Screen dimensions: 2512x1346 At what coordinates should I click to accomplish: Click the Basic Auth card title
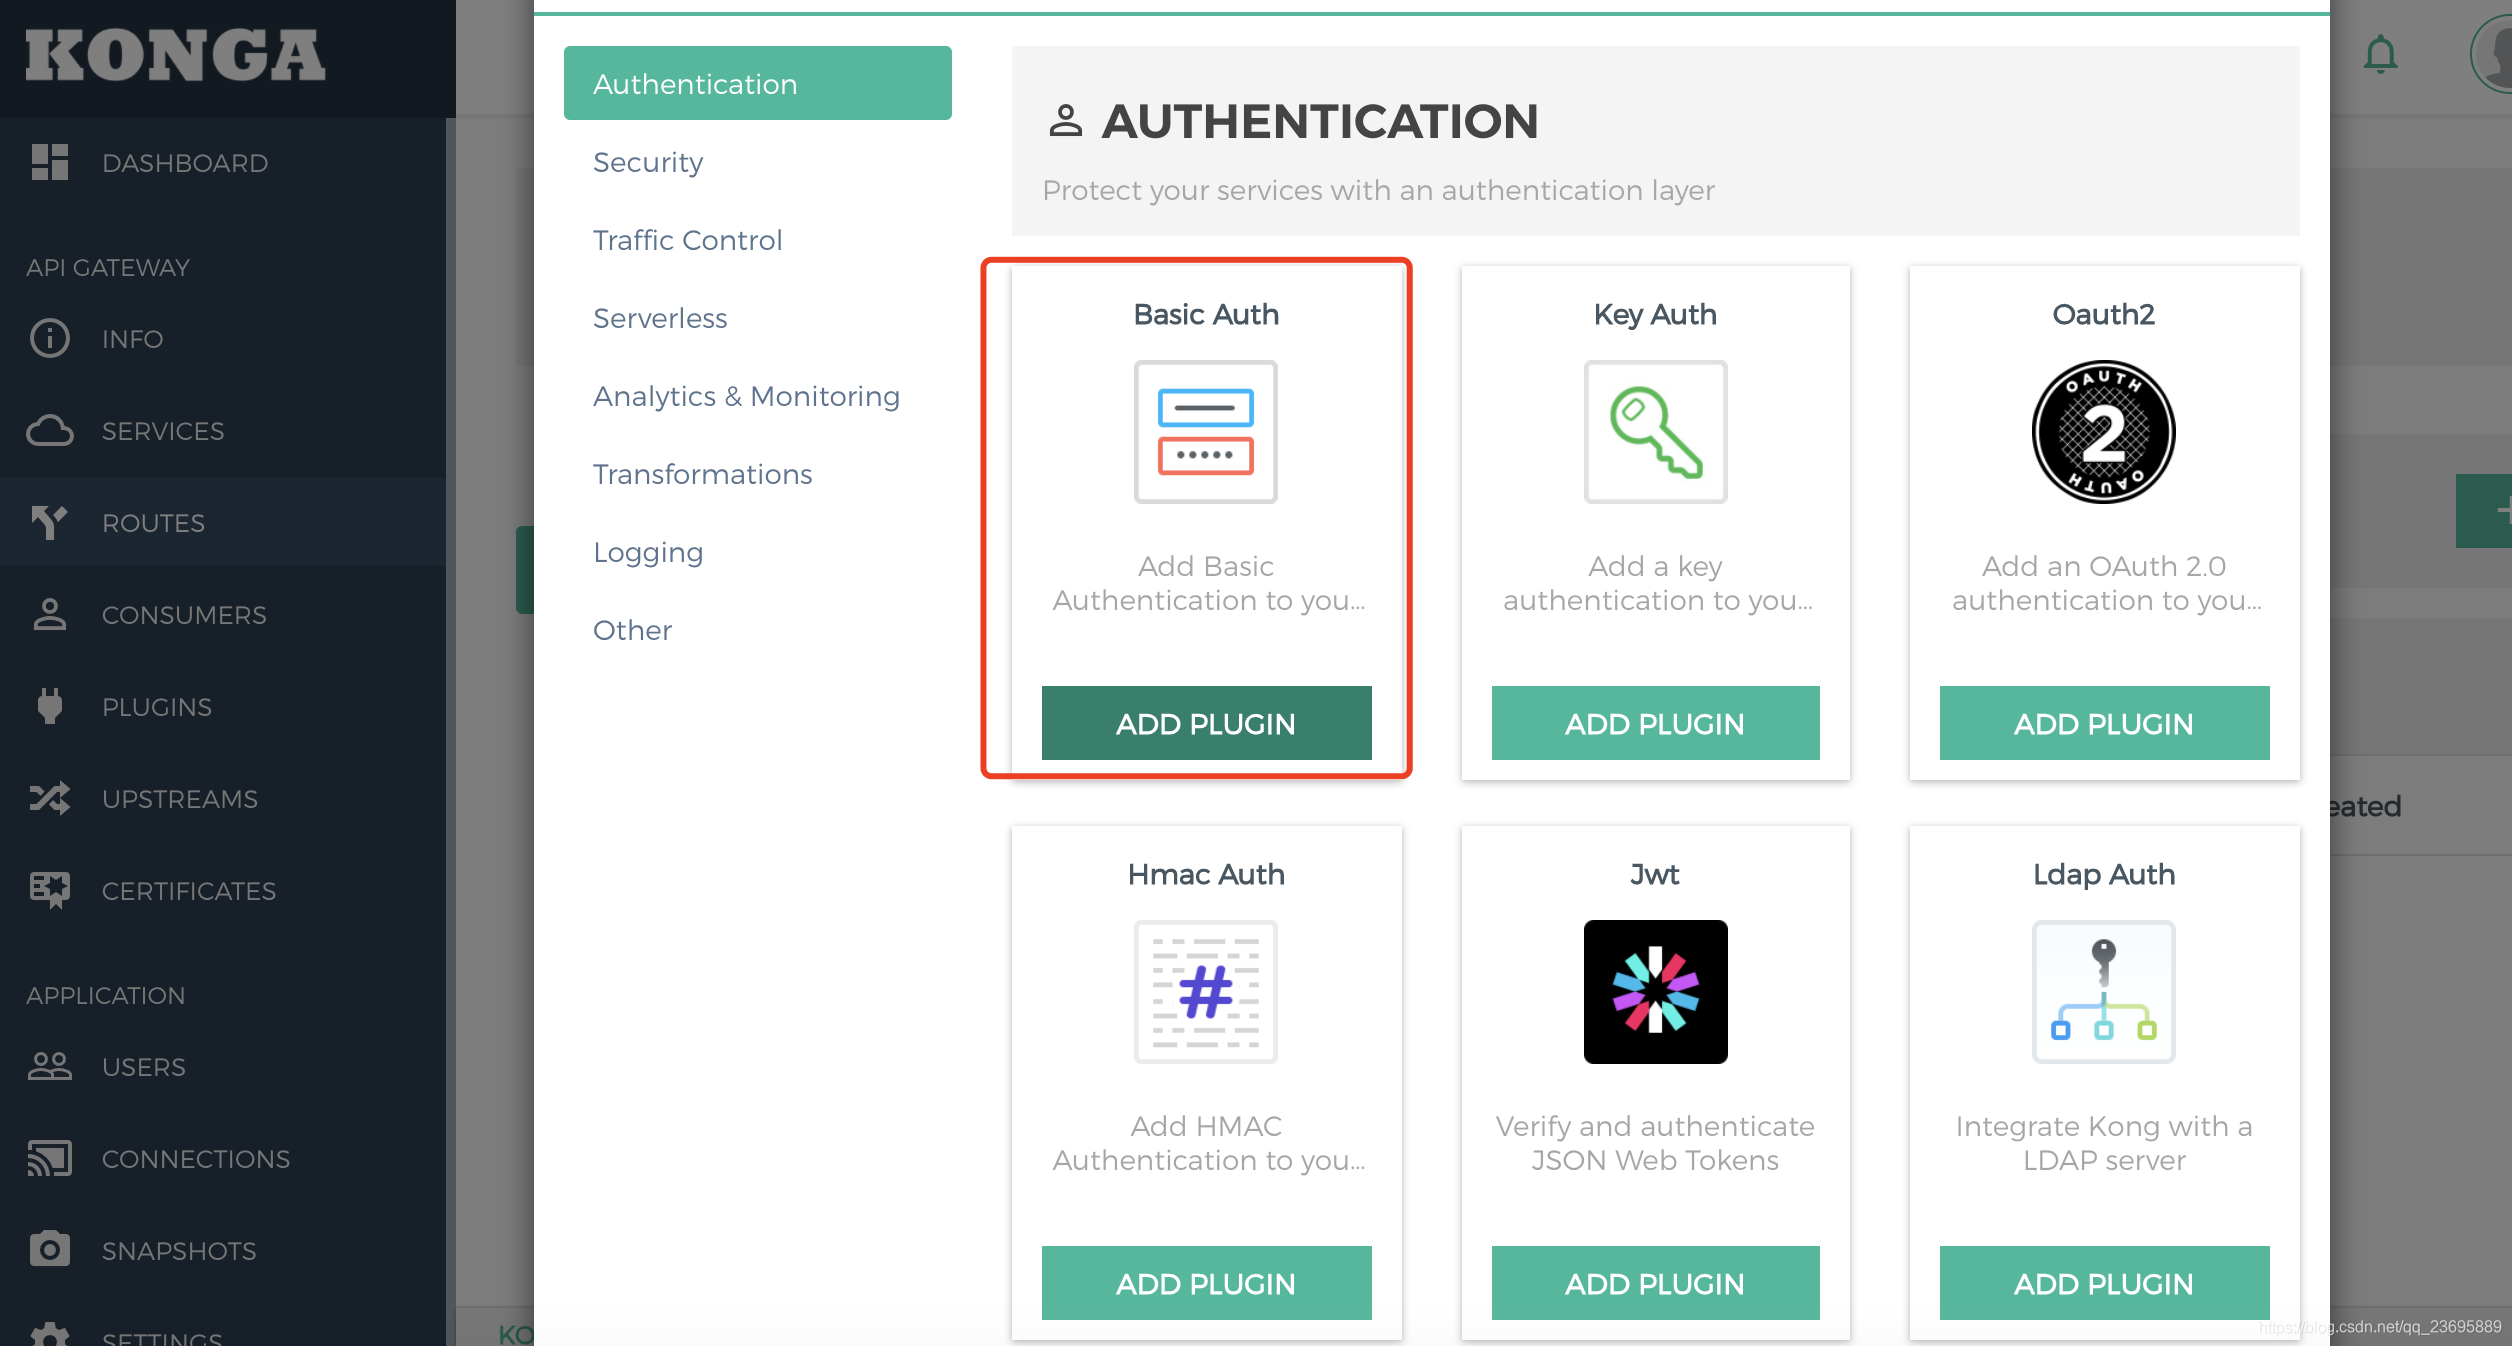[x=1206, y=314]
